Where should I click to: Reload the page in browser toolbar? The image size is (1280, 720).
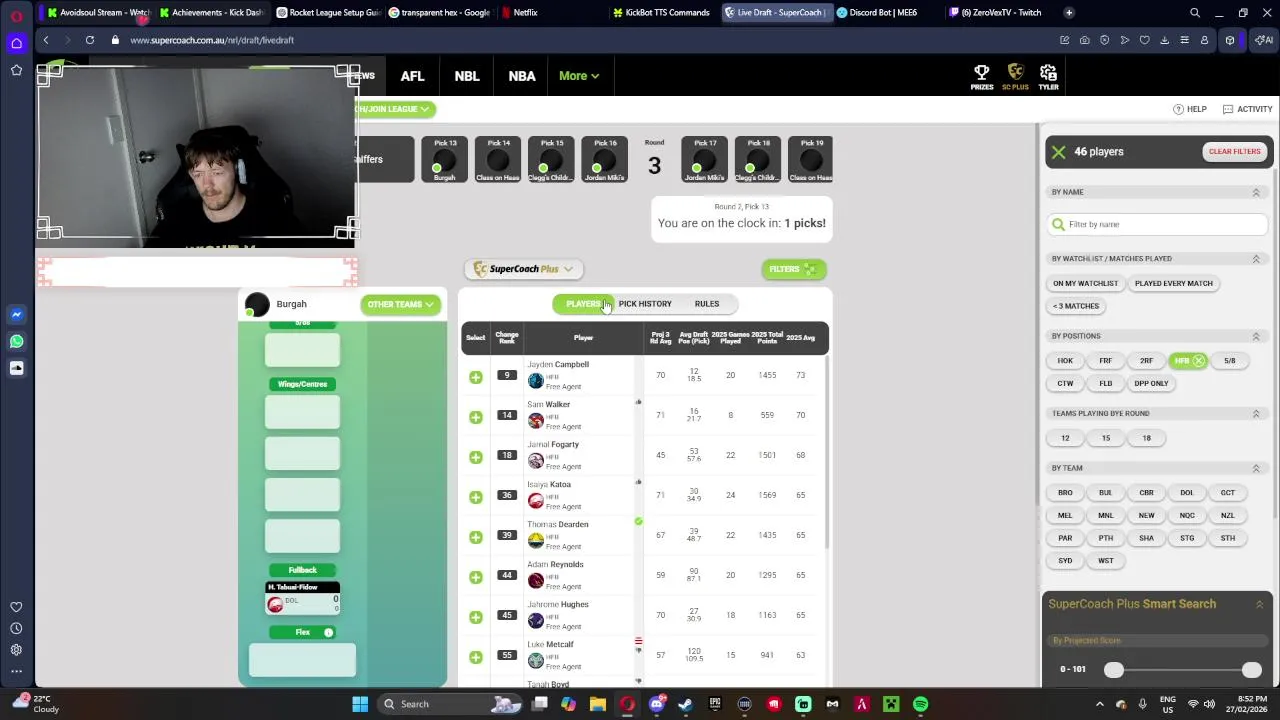point(90,40)
